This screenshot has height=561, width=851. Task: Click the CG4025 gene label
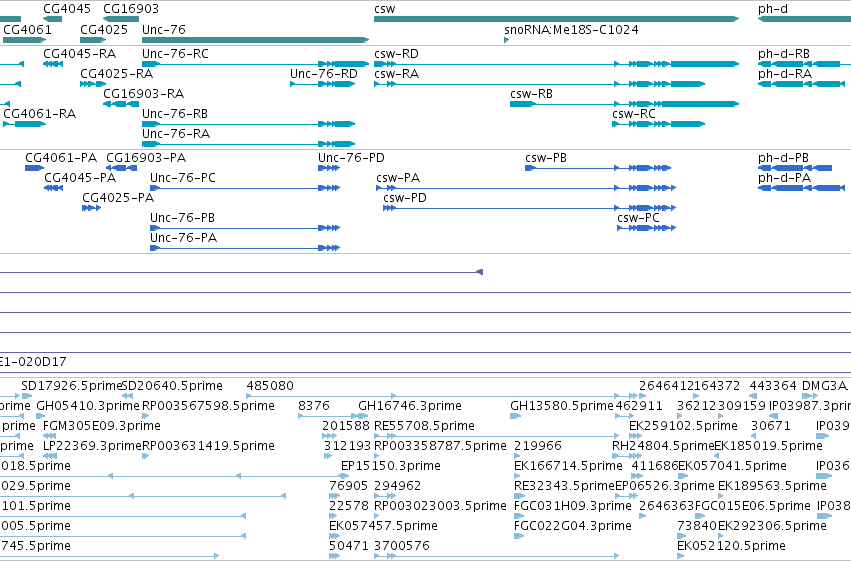pos(104,29)
